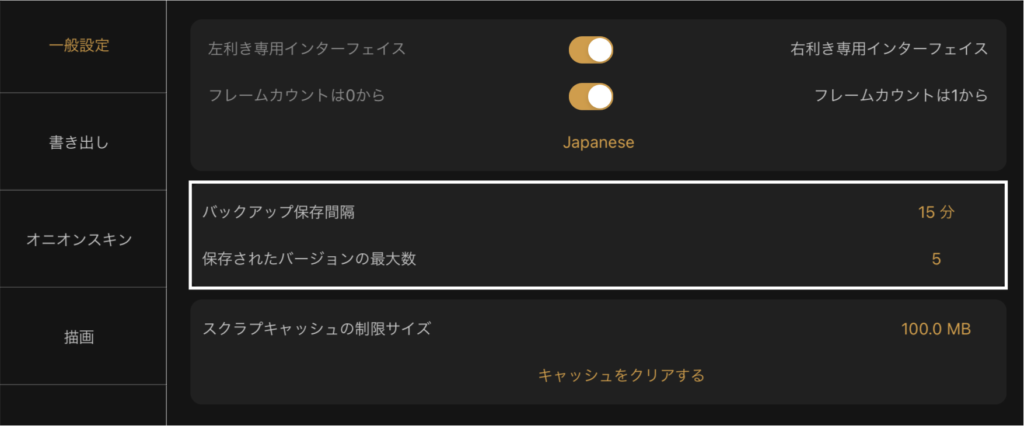The width and height of the screenshot is (1024, 426).
Task: Toggle the left/right-handed interface switch
Action: [x=590, y=50]
